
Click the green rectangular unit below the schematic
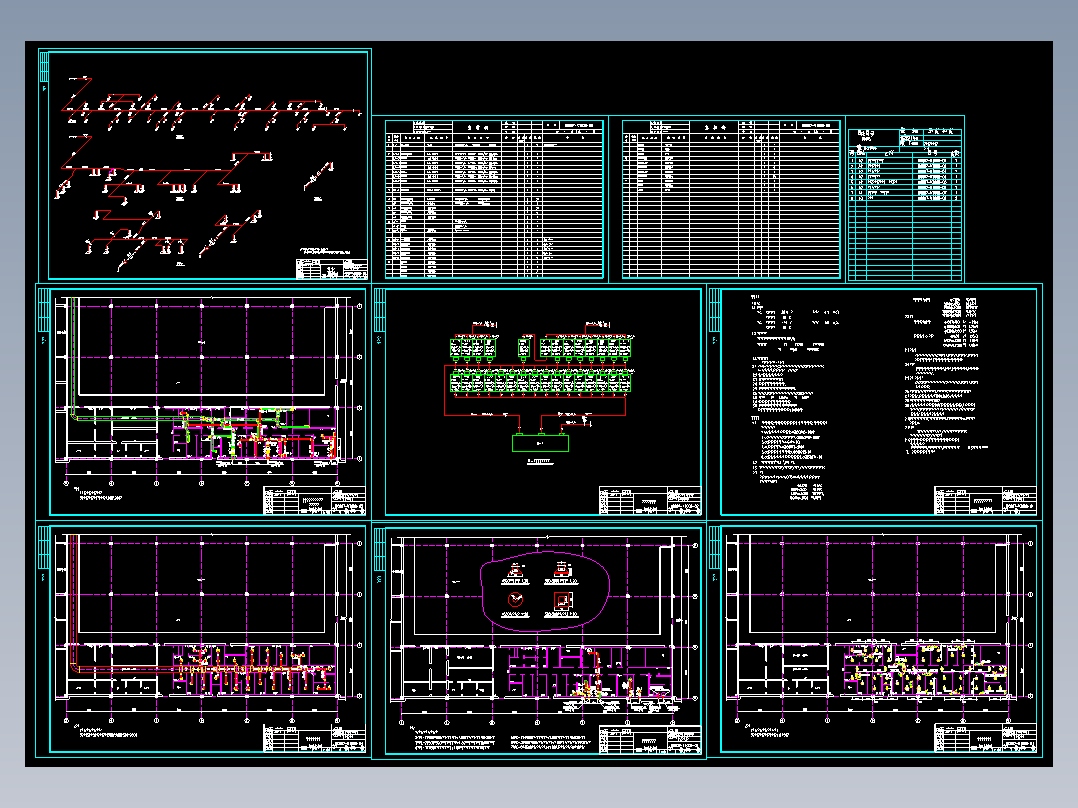coord(540,444)
